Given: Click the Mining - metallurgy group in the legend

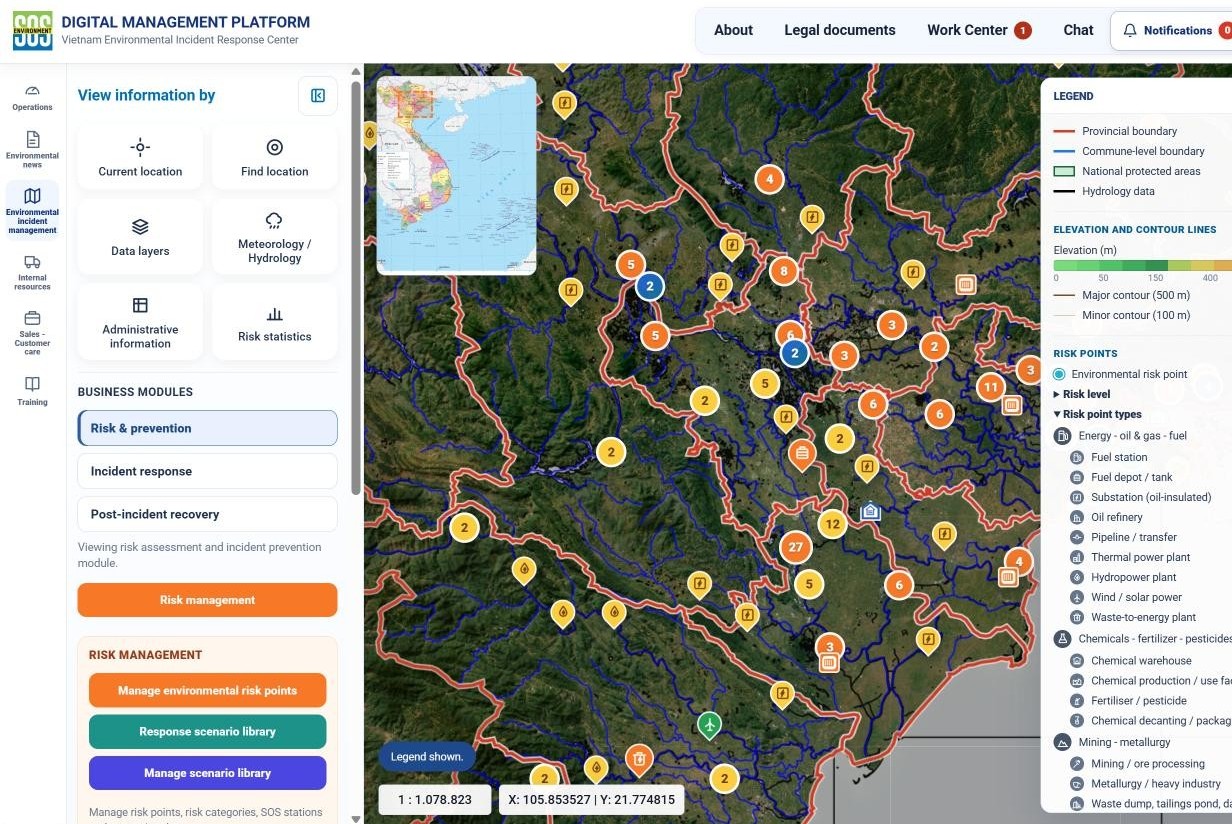Looking at the screenshot, I should [1112, 742].
